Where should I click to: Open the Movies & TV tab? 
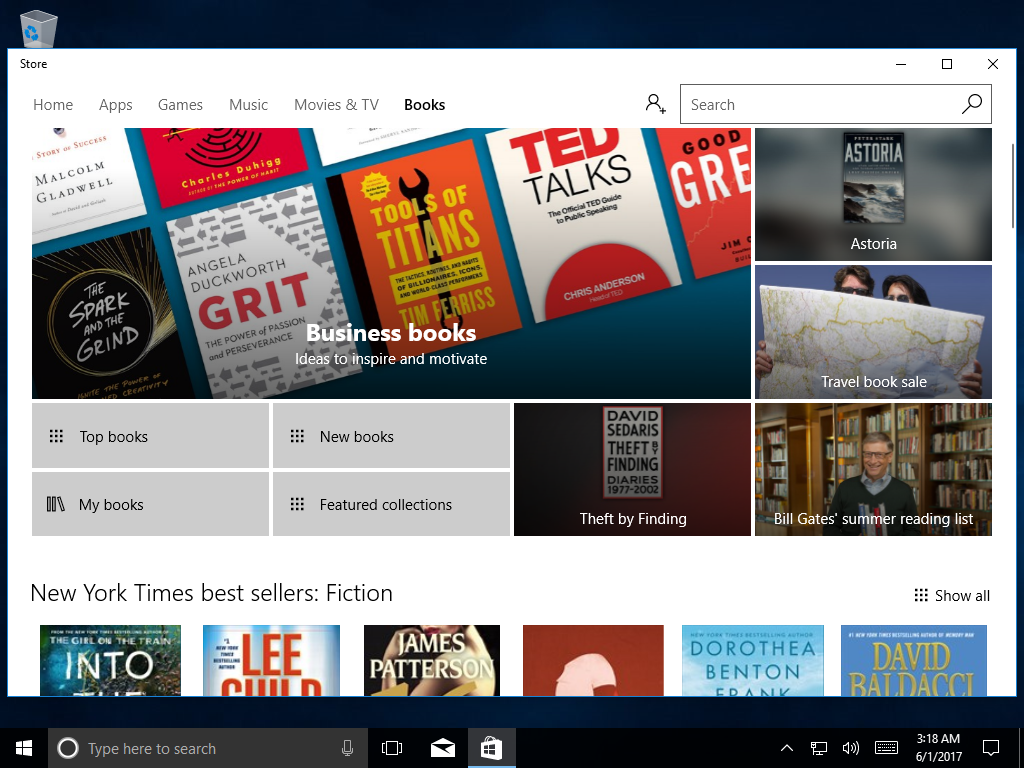tap(336, 104)
